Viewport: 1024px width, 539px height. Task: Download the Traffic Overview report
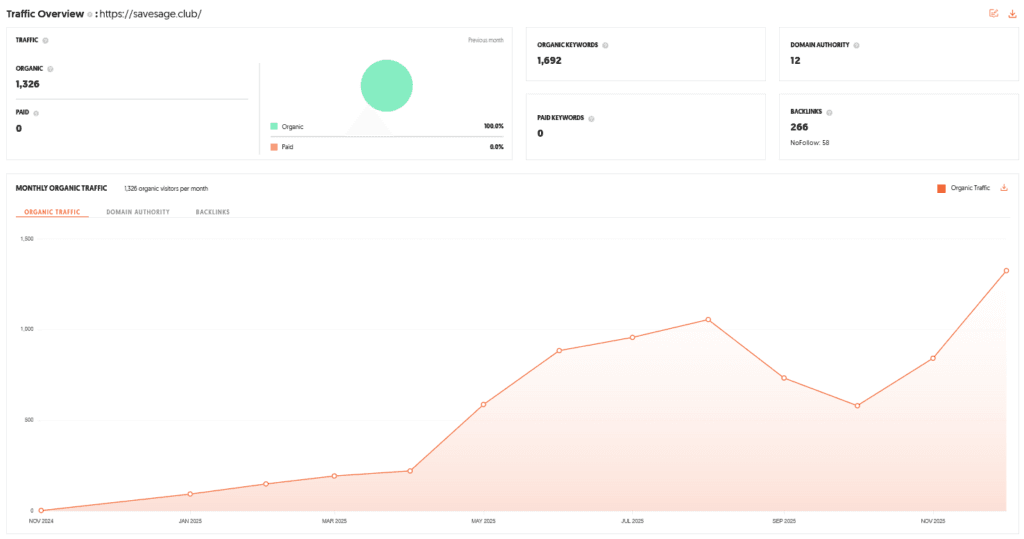click(x=1012, y=14)
